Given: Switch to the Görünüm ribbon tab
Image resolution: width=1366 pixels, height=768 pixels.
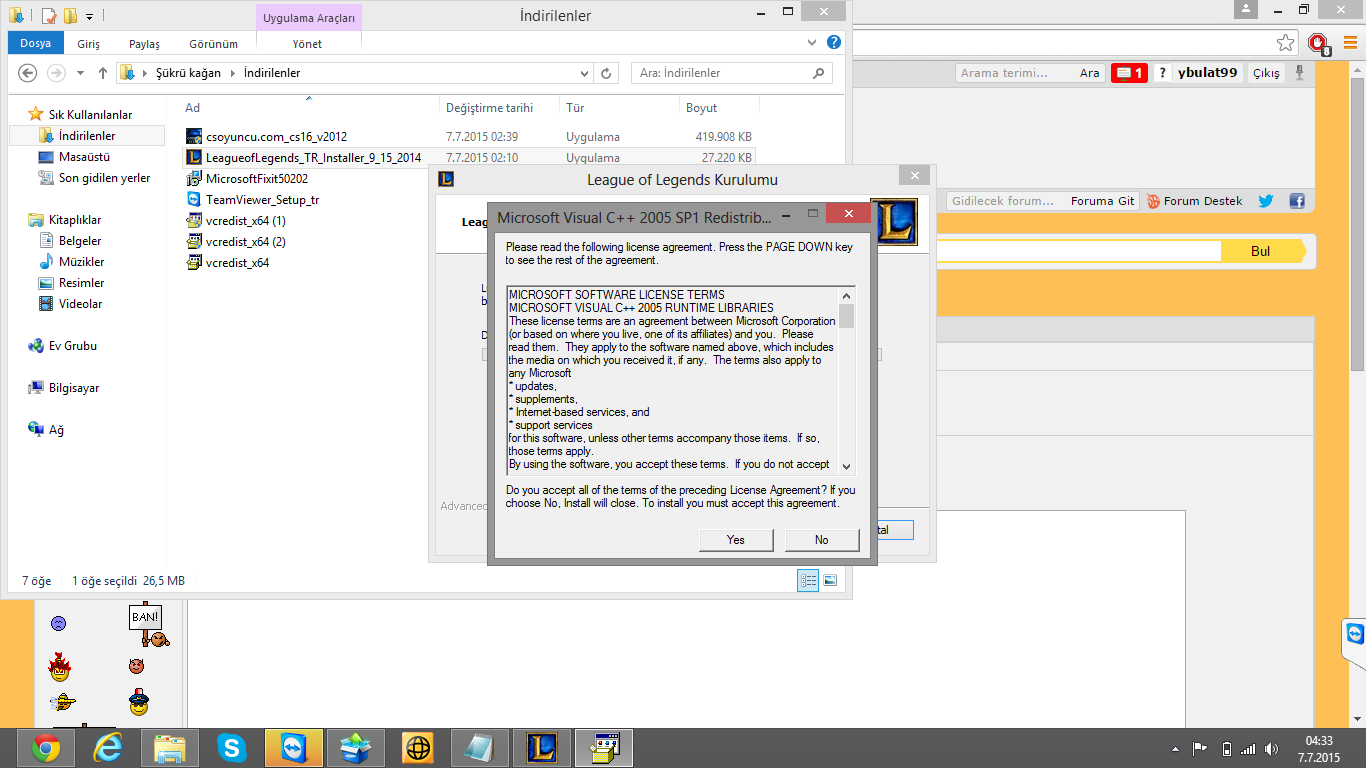Looking at the screenshot, I should point(214,44).
